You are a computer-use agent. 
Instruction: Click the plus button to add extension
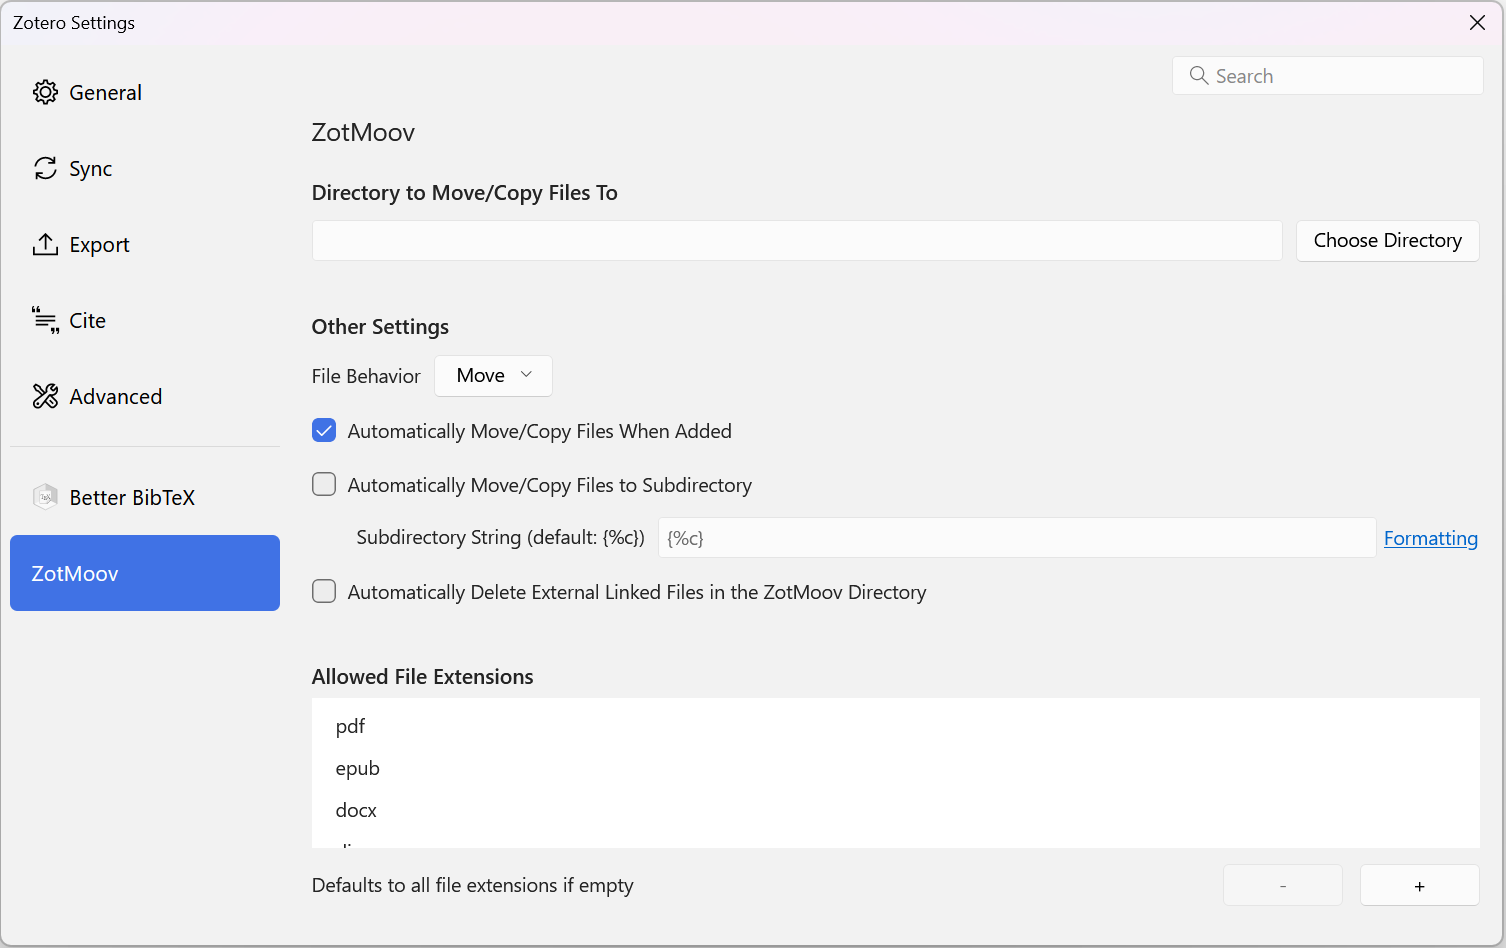point(1420,886)
